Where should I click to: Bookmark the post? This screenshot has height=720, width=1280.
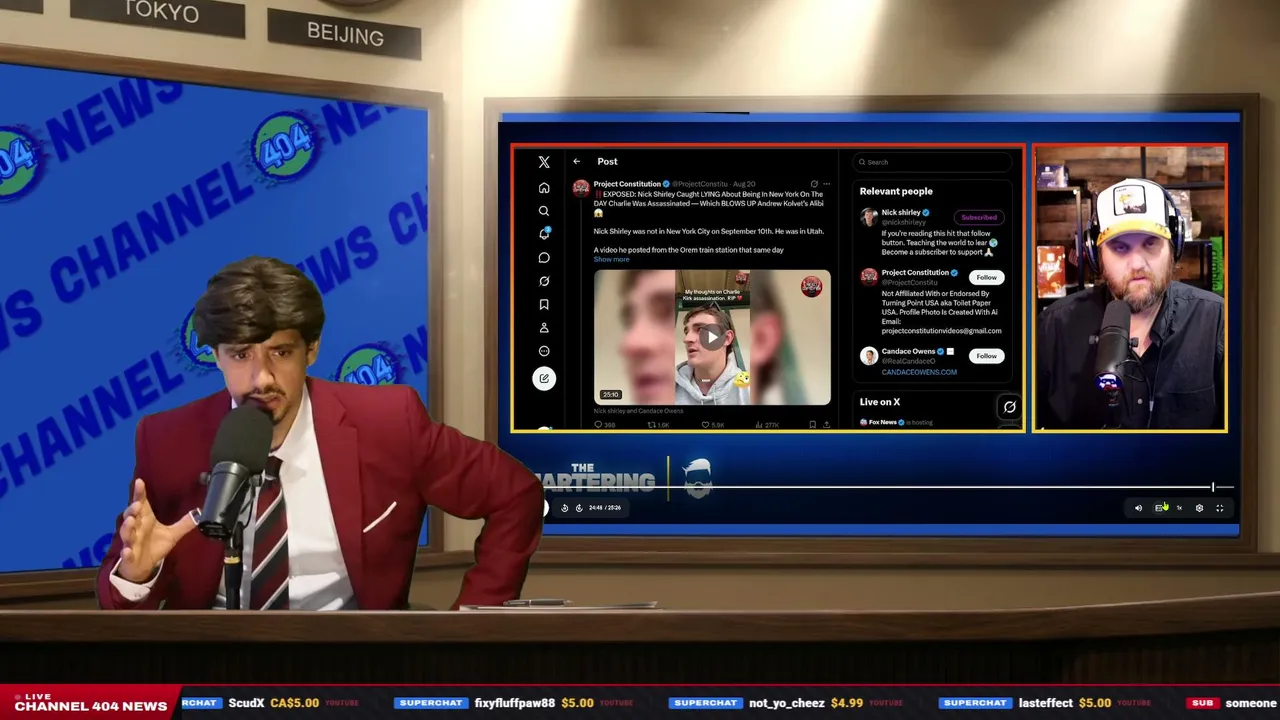click(x=812, y=425)
